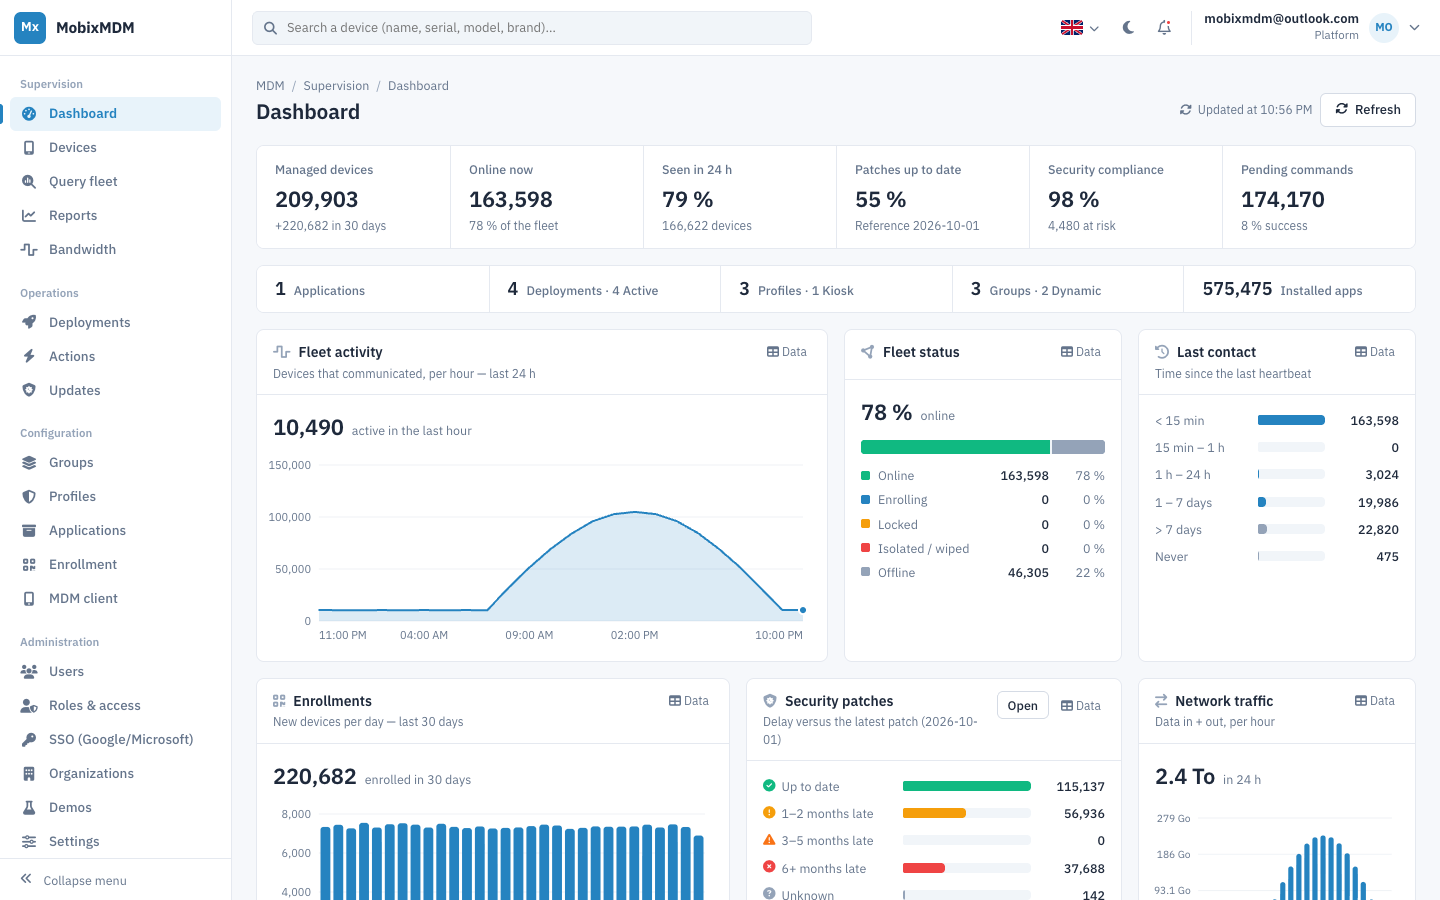Click the Profiles shield icon

29,497
